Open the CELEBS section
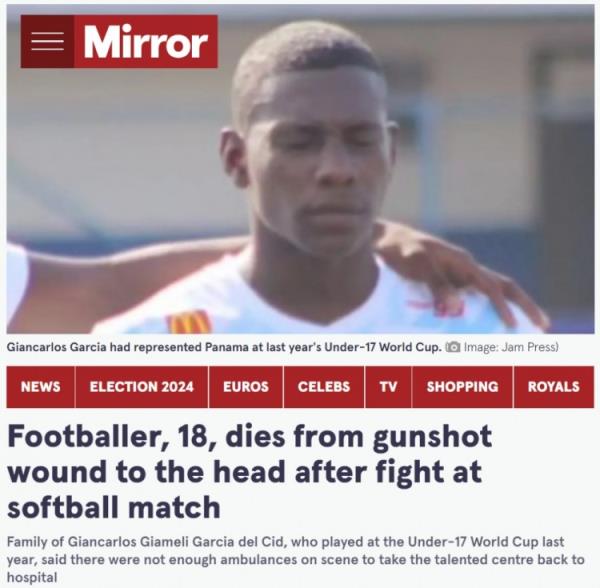Image resolution: width=600 pixels, height=588 pixels. 324,387
